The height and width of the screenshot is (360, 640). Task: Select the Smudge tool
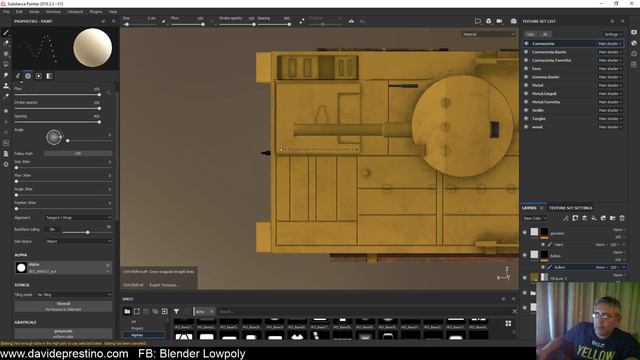[6, 75]
